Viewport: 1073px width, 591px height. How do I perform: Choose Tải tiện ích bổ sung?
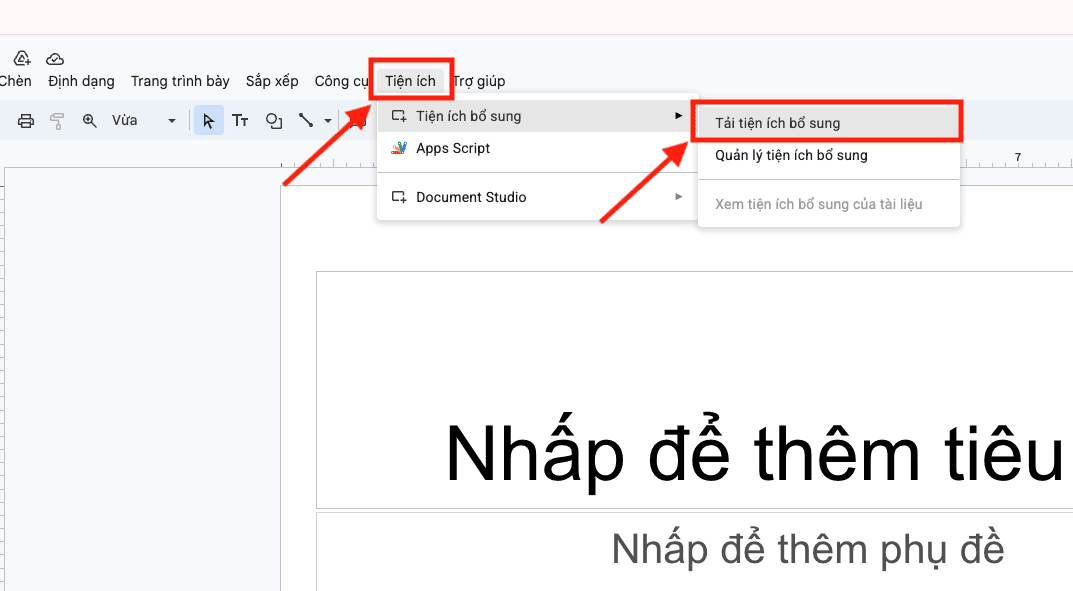pyautogui.click(x=828, y=123)
